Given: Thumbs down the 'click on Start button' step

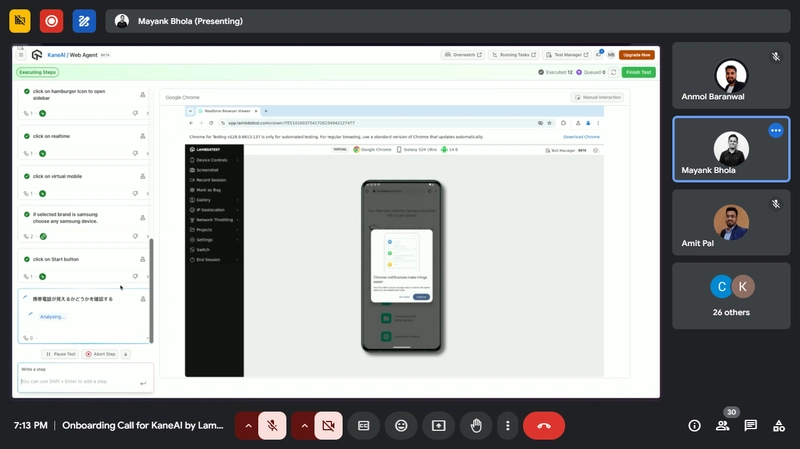Looking at the screenshot, I should [135, 277].
